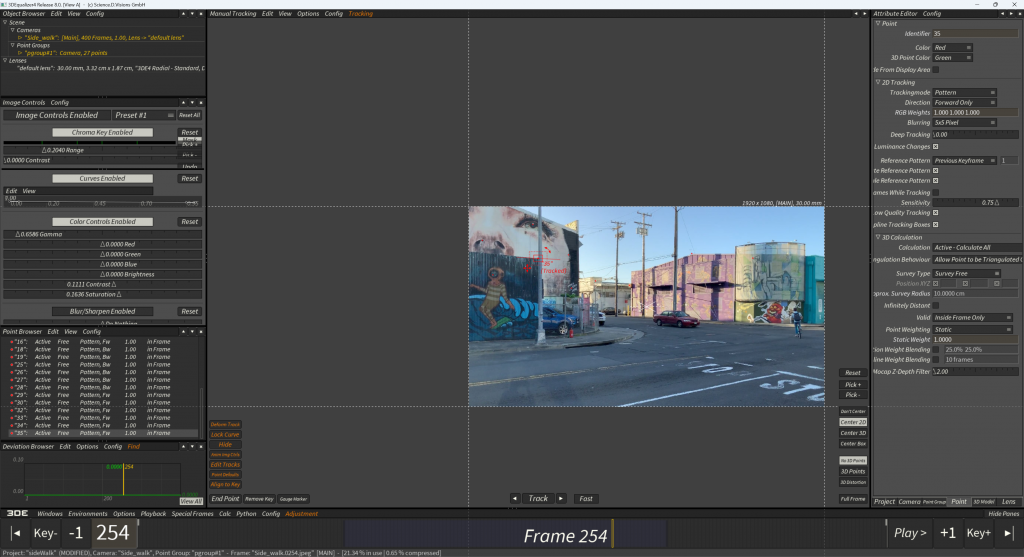Toggle Blur/Sharpen Enabled button
Viewport: 1024px width, 557px height.
(103, 311)
